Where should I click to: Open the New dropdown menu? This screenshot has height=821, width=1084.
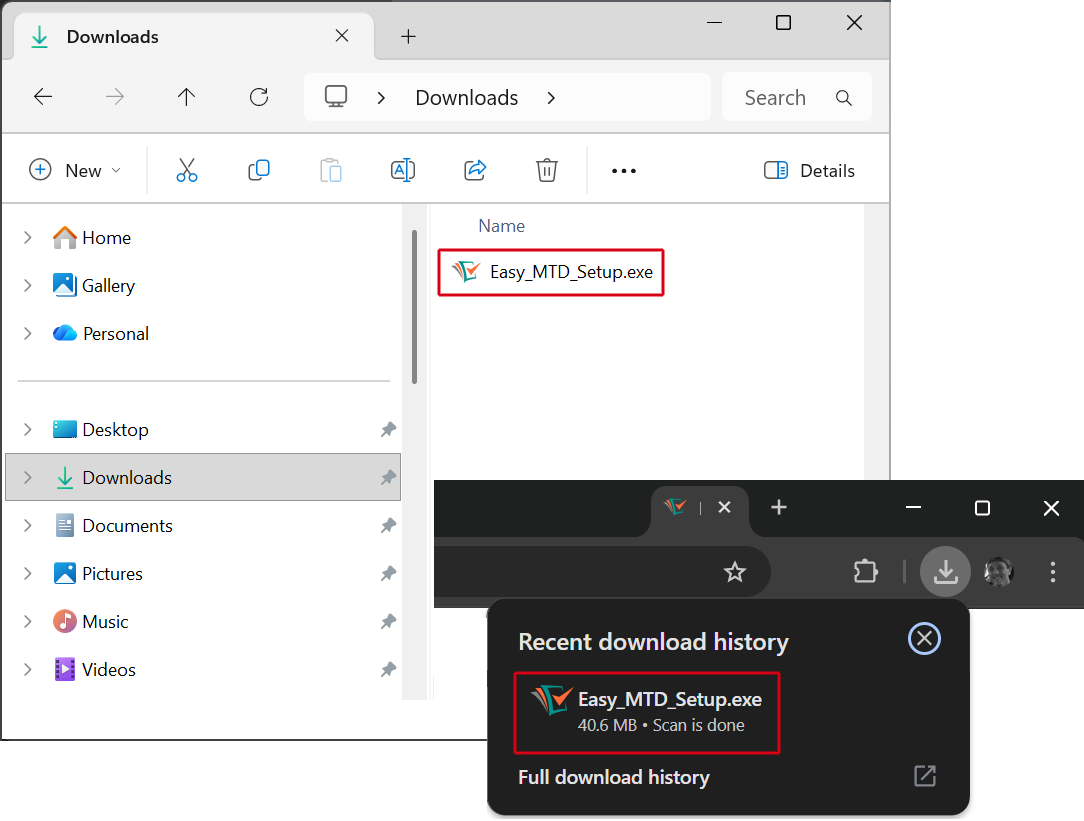point(75,170)
